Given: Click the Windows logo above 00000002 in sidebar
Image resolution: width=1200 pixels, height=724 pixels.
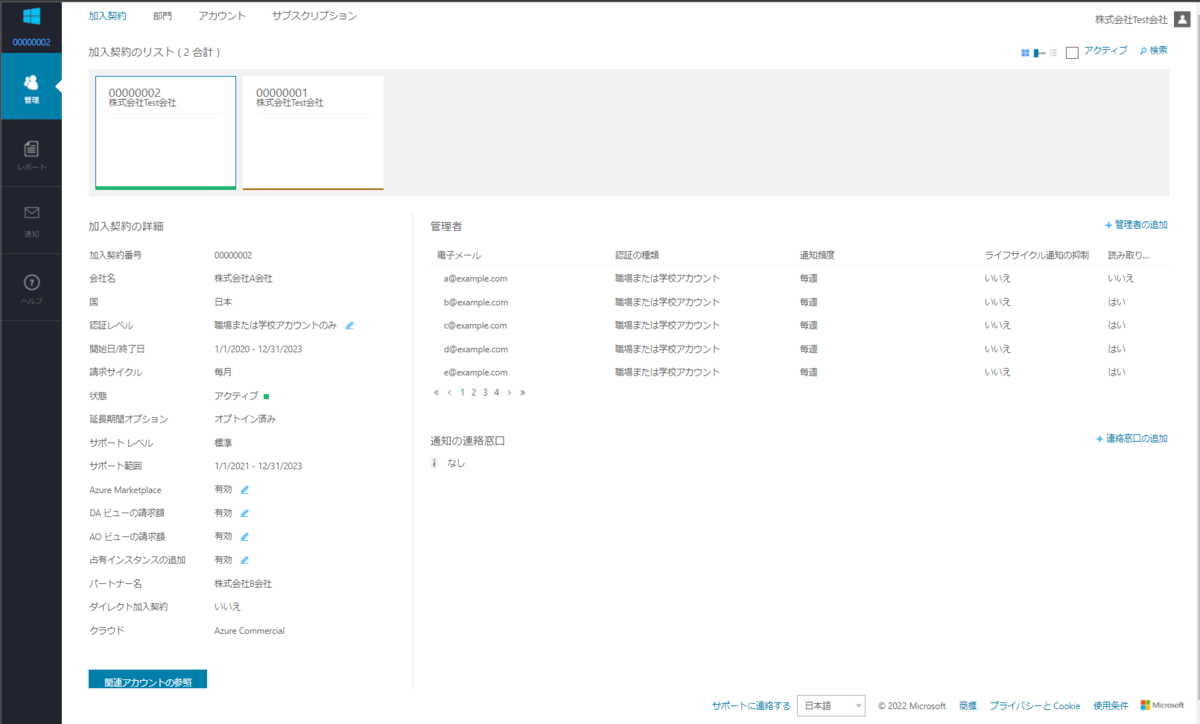Looking at the screenshot, I should [x=31, y=16].
